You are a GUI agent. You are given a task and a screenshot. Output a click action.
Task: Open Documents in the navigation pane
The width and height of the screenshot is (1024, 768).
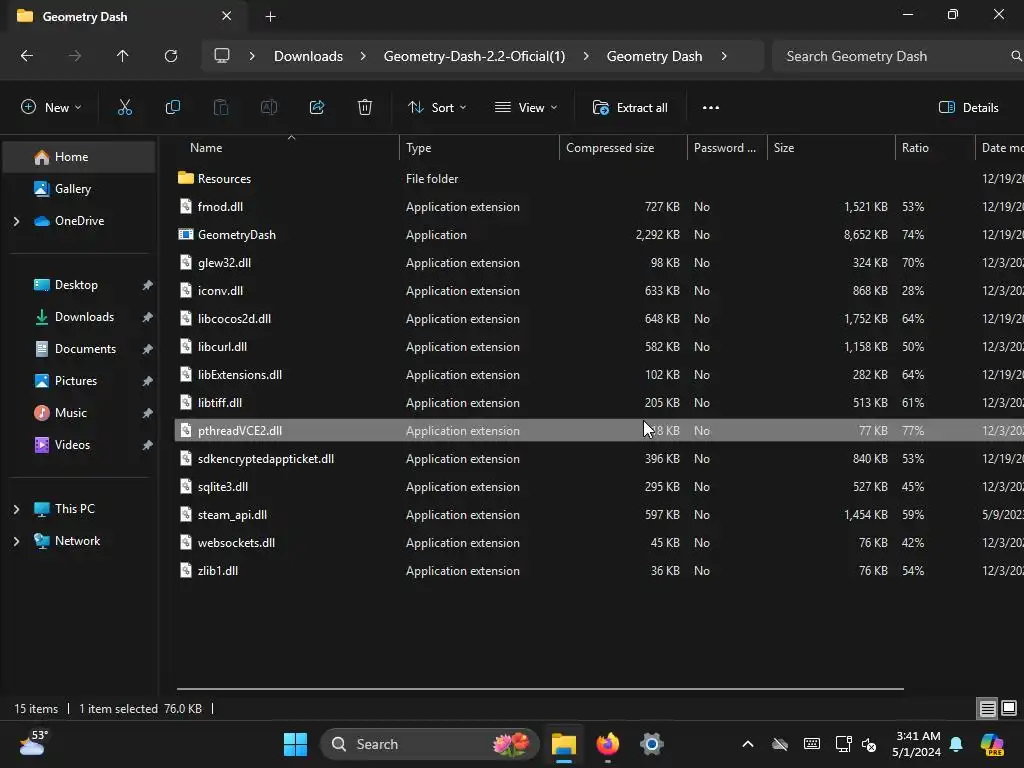79,349
